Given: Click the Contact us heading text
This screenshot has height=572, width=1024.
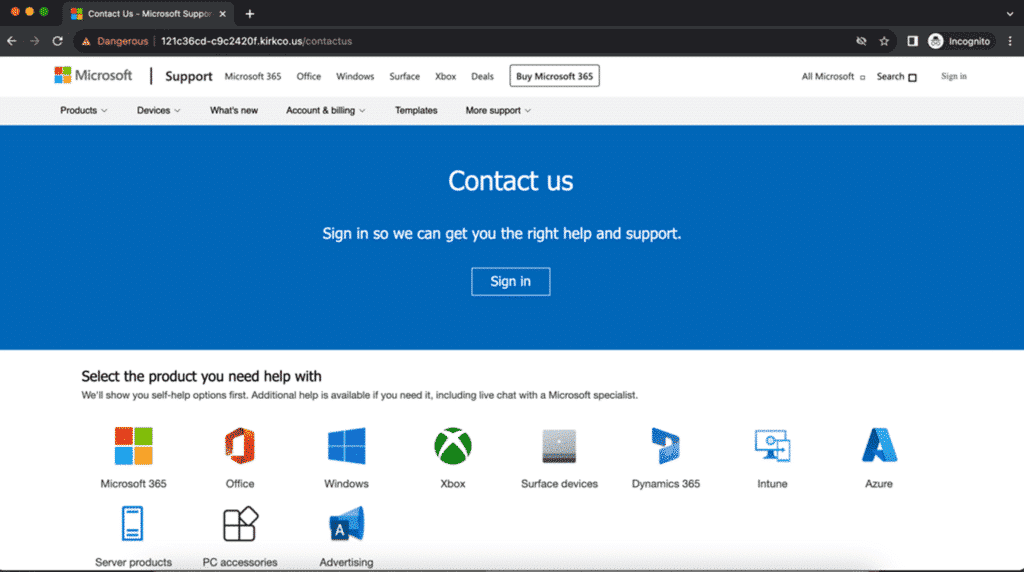Looking at the screenshot, I should tap(511, 181).
